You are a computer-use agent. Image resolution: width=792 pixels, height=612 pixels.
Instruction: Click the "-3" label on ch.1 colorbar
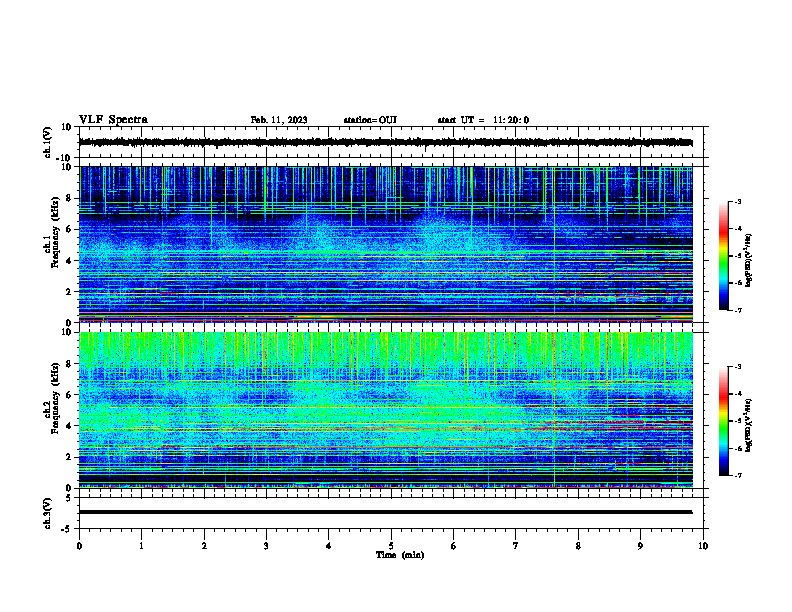[737, 201]
